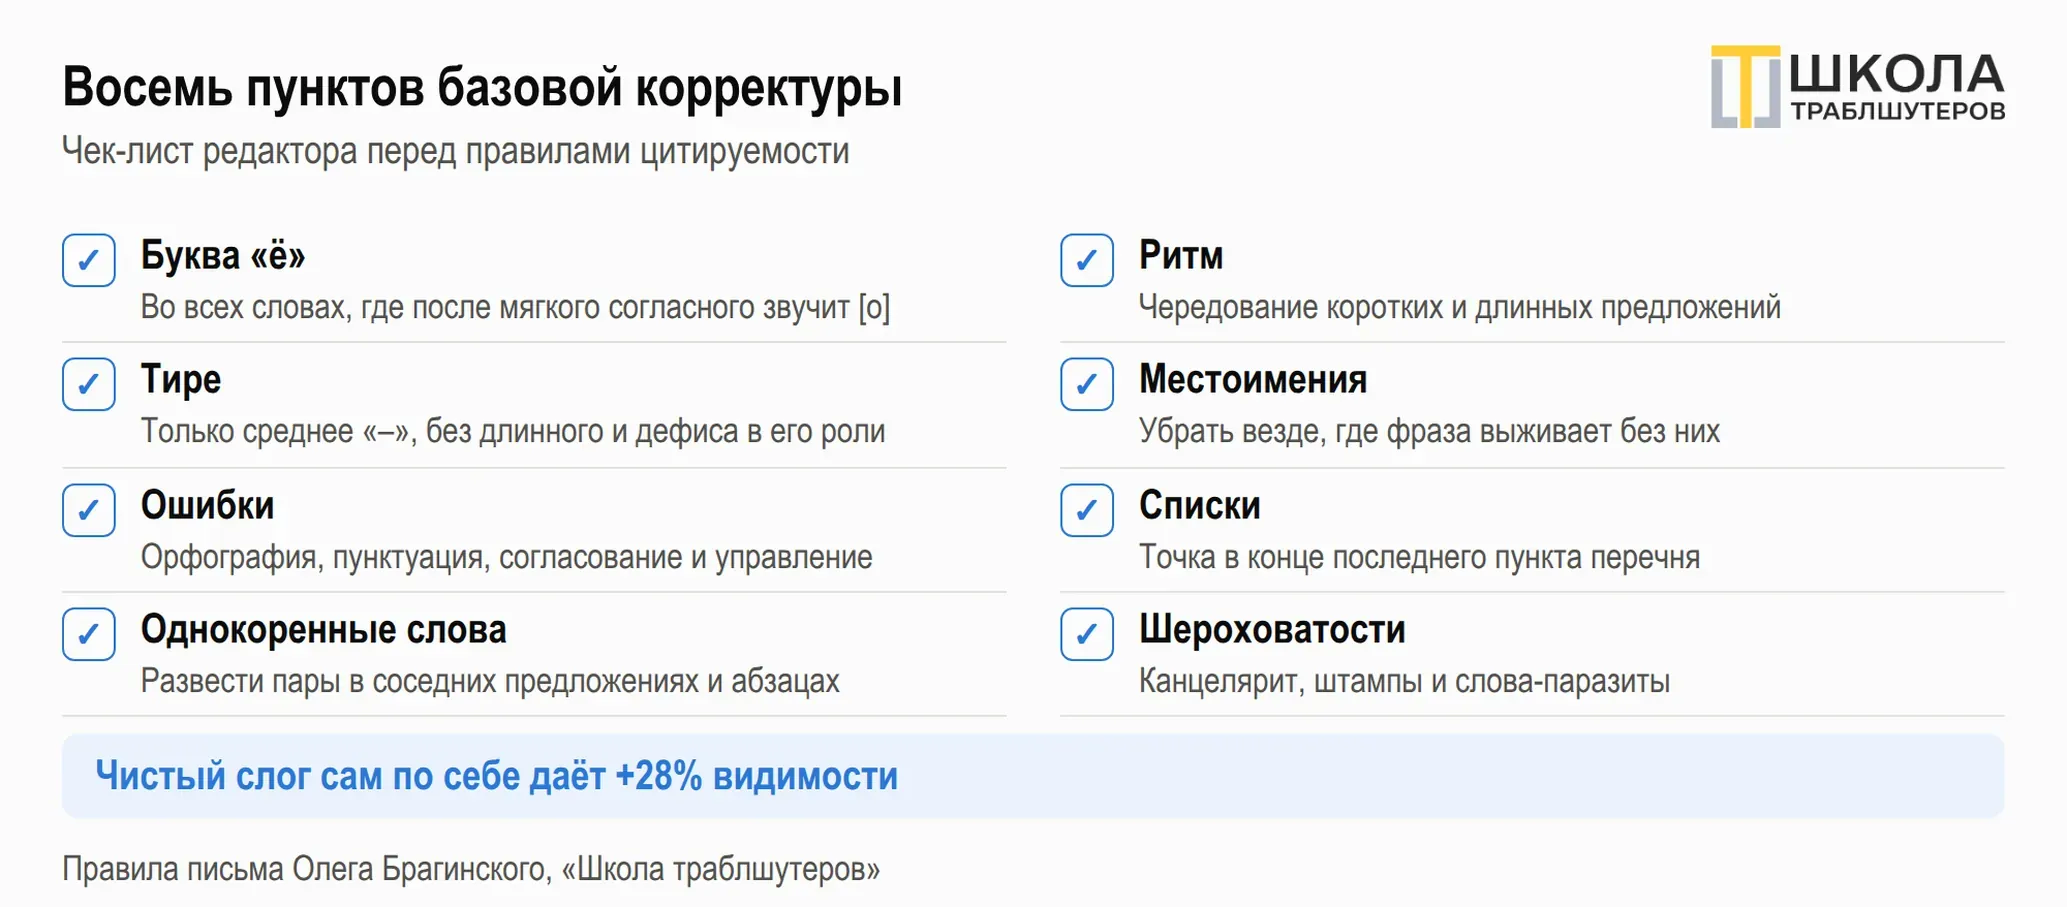The image size is (2067, 907).
Task: Click the Однокоренные слова description text
Action: (490, 682)
